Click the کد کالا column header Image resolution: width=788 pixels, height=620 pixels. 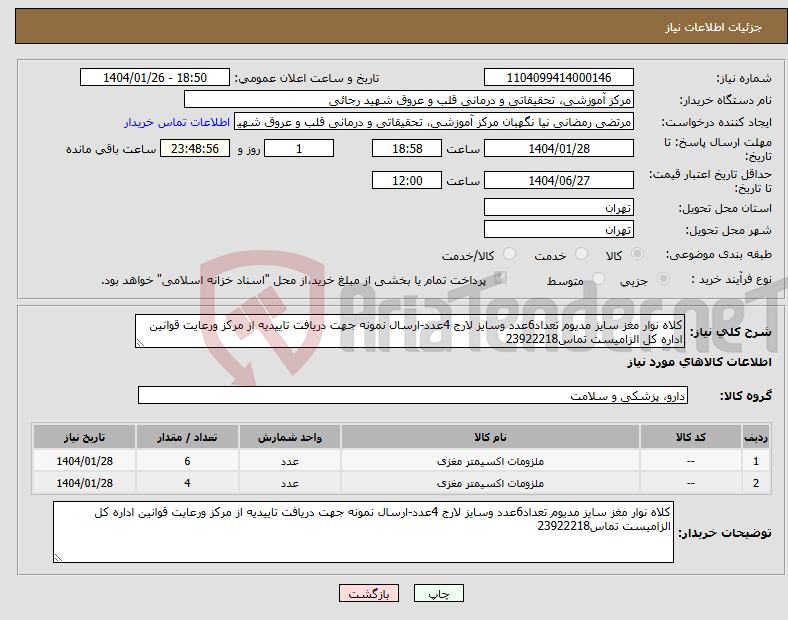[x=691, y=437]
